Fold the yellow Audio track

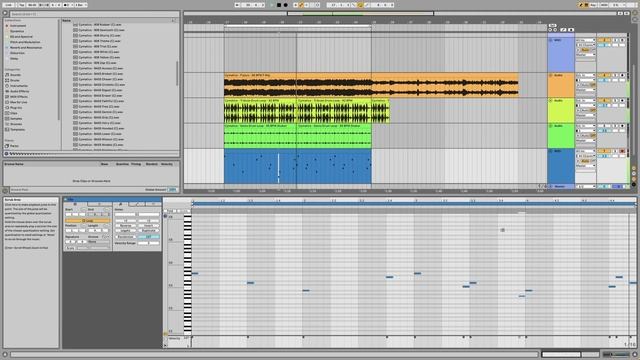click(x=551, y=100)
